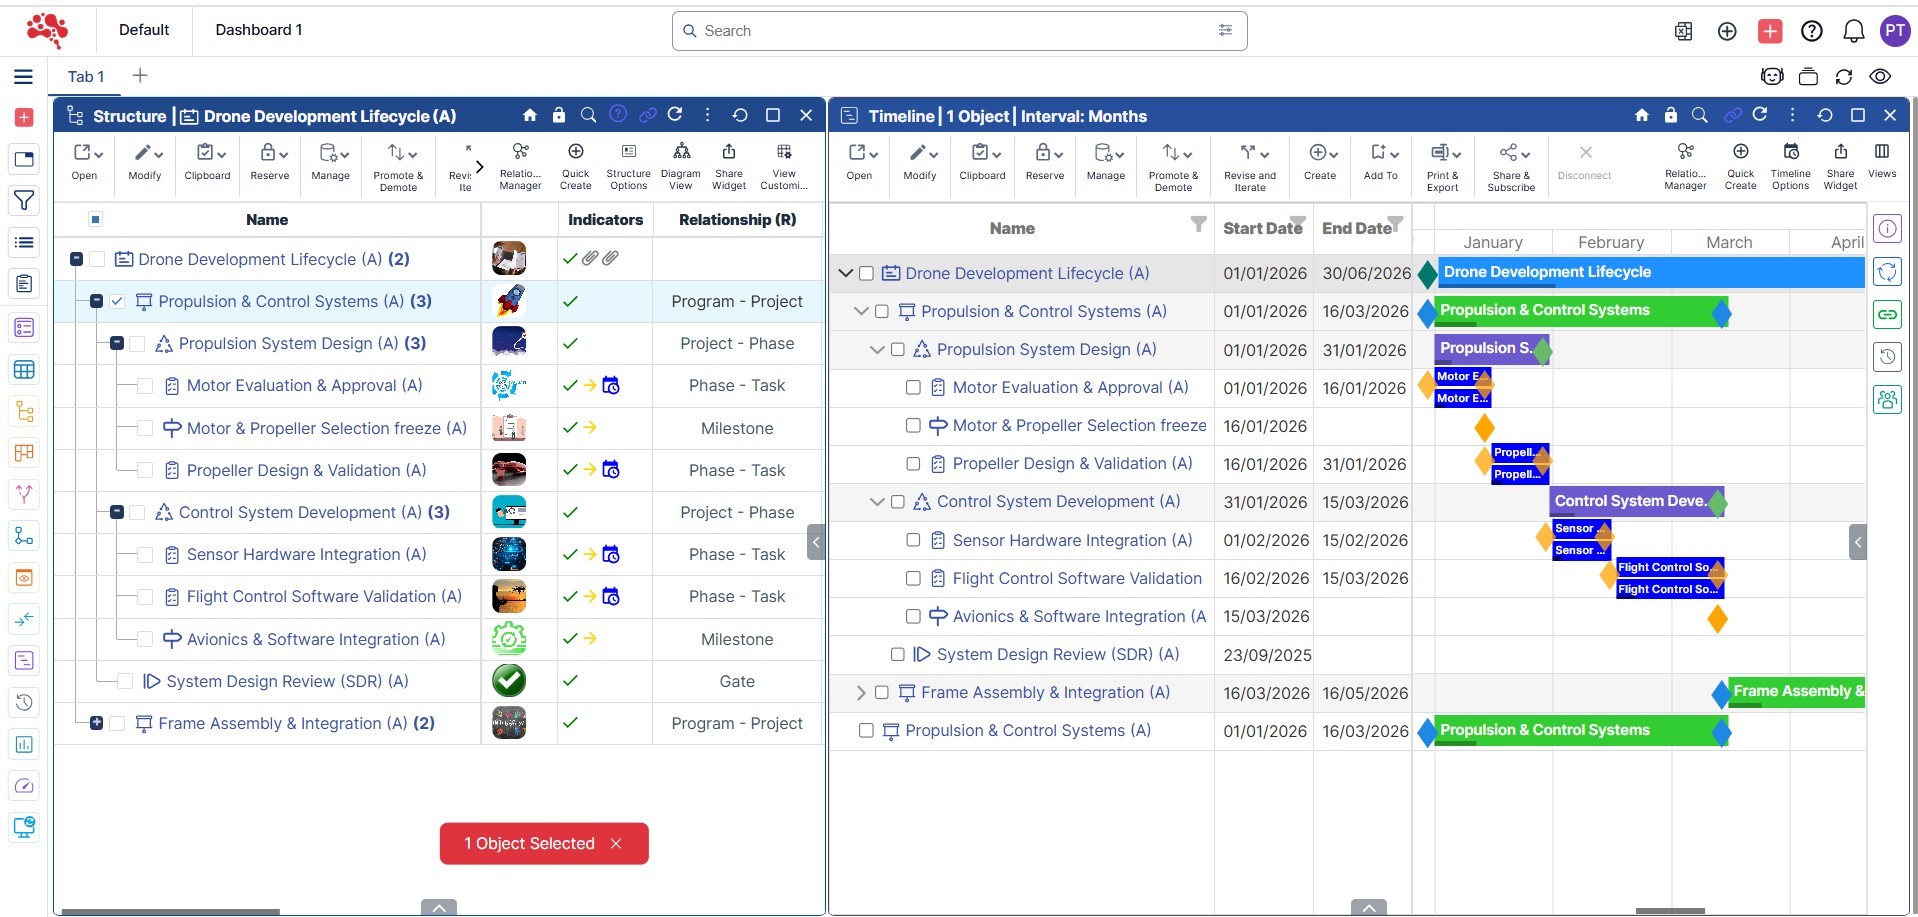Image resolution: width=1918 pixels, height=917 pixels.
Task: Open Diagram View in Structure toolbar
Action: [680, 163]
